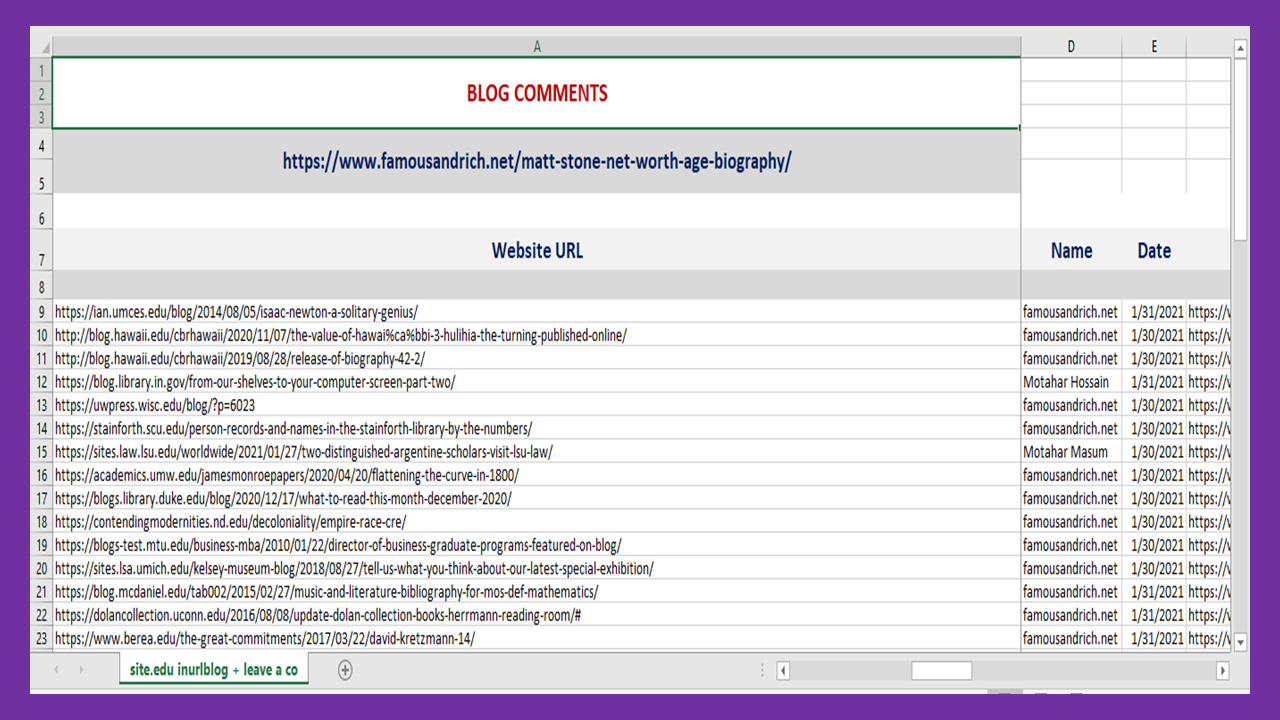Select column header E
The height and width of the screenshot is (720, 1280).
tap(1154, 46)
